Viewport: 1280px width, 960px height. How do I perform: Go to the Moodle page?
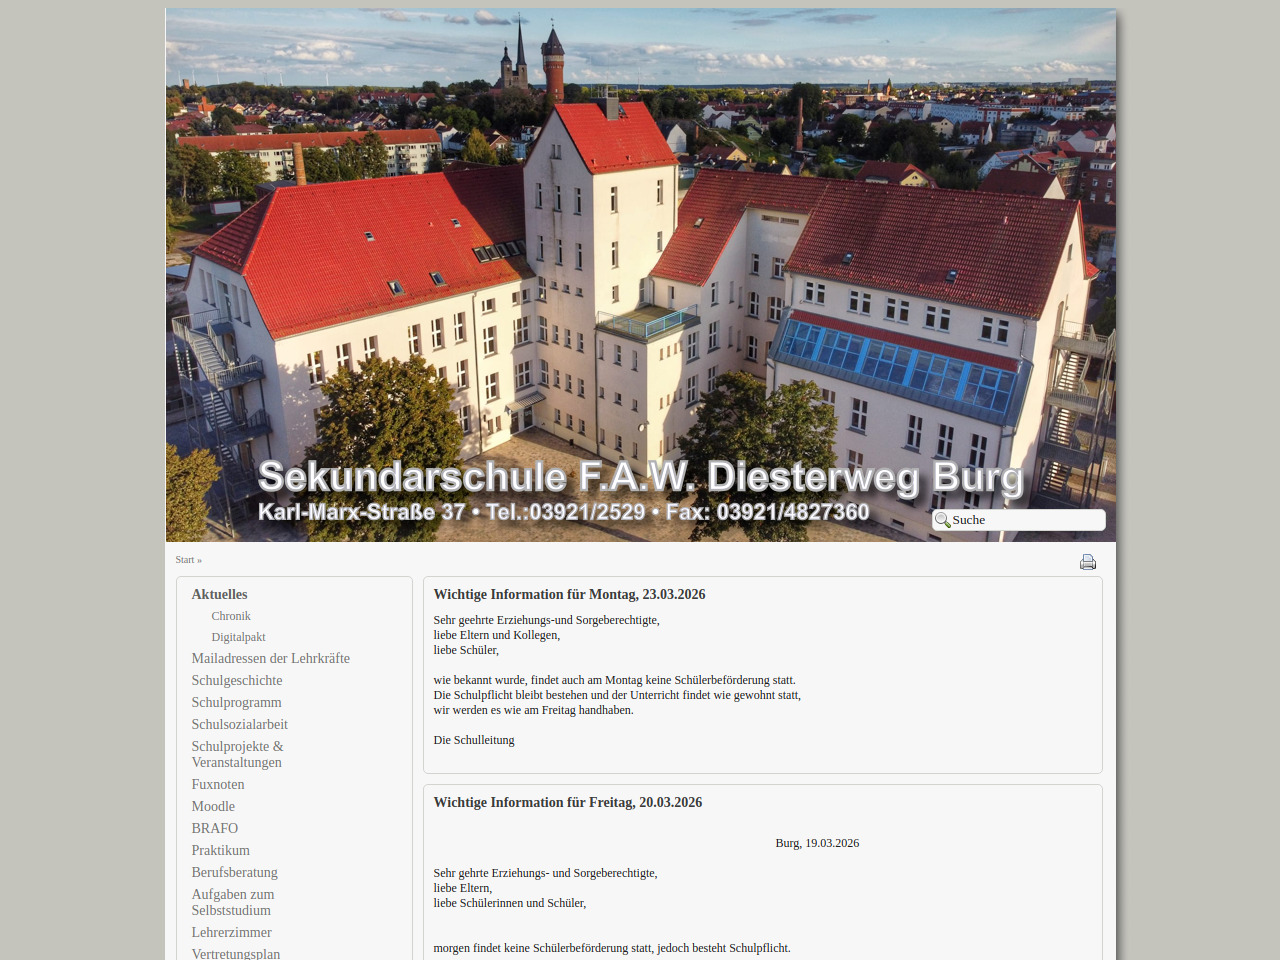(x=213, y=806)
